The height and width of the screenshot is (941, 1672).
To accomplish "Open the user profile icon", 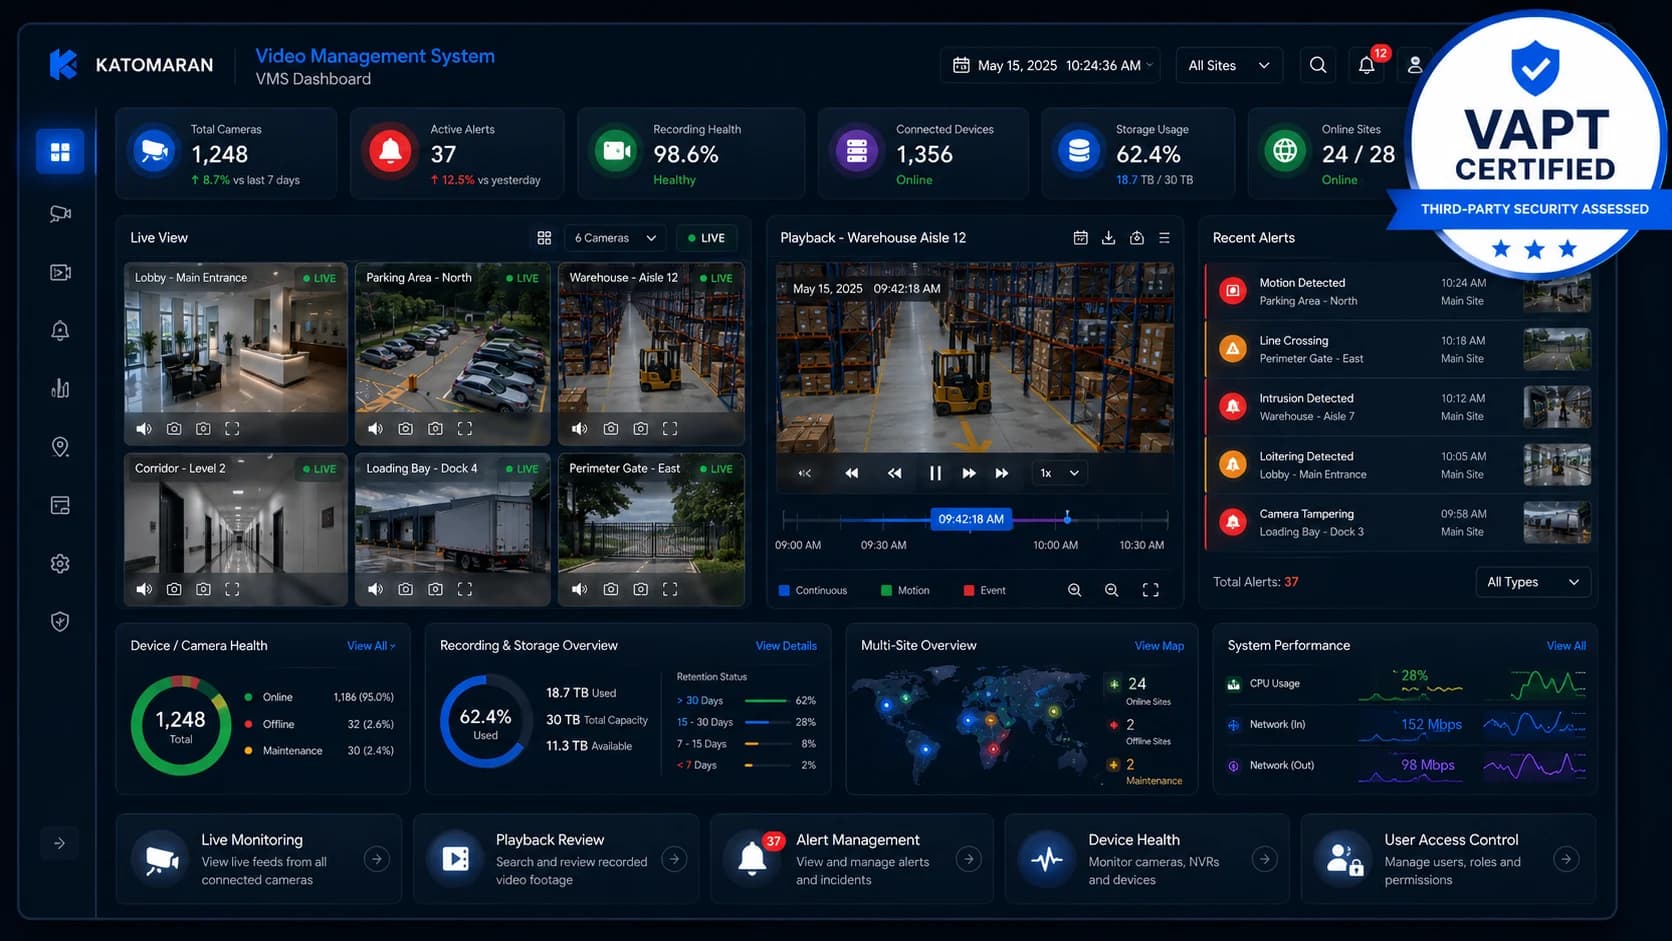I will pos(1414,65).
